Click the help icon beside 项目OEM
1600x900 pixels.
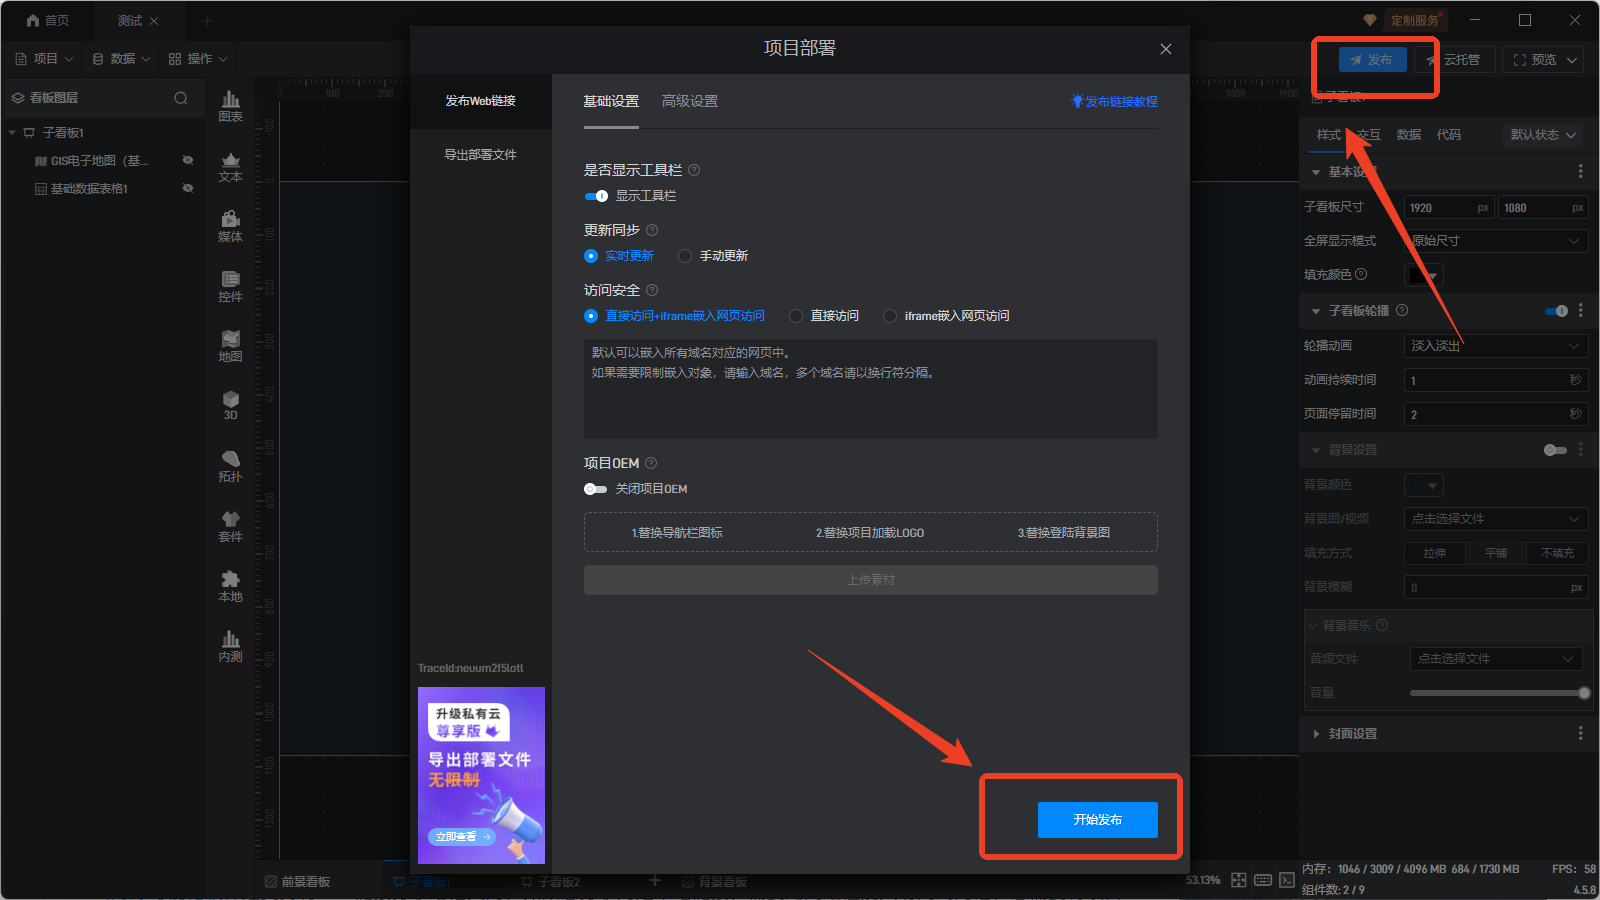pos(651,463)
